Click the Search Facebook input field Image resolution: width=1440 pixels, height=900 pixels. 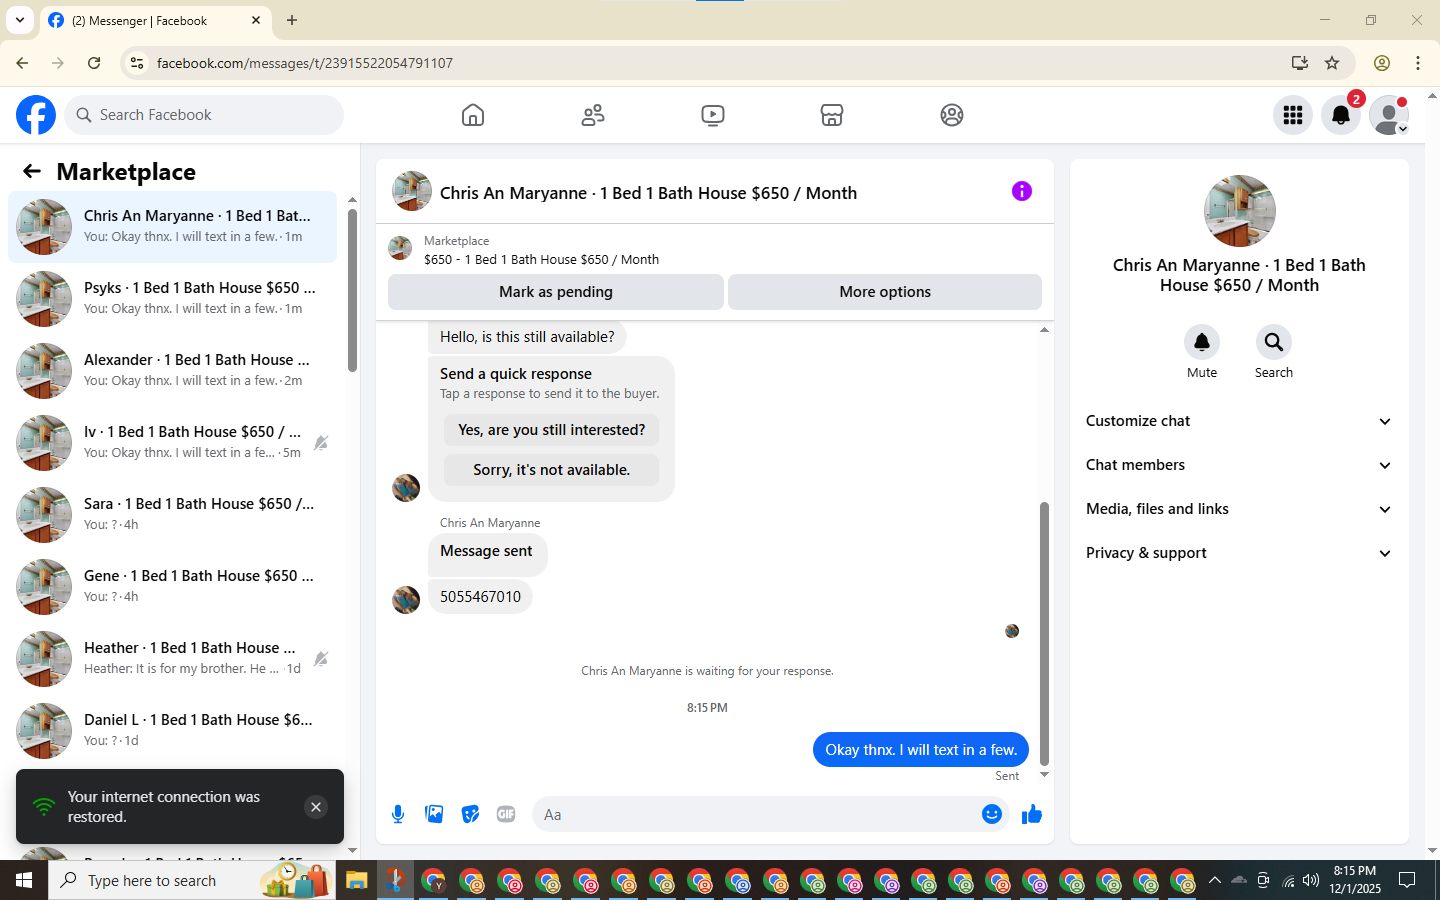point(204,115)
